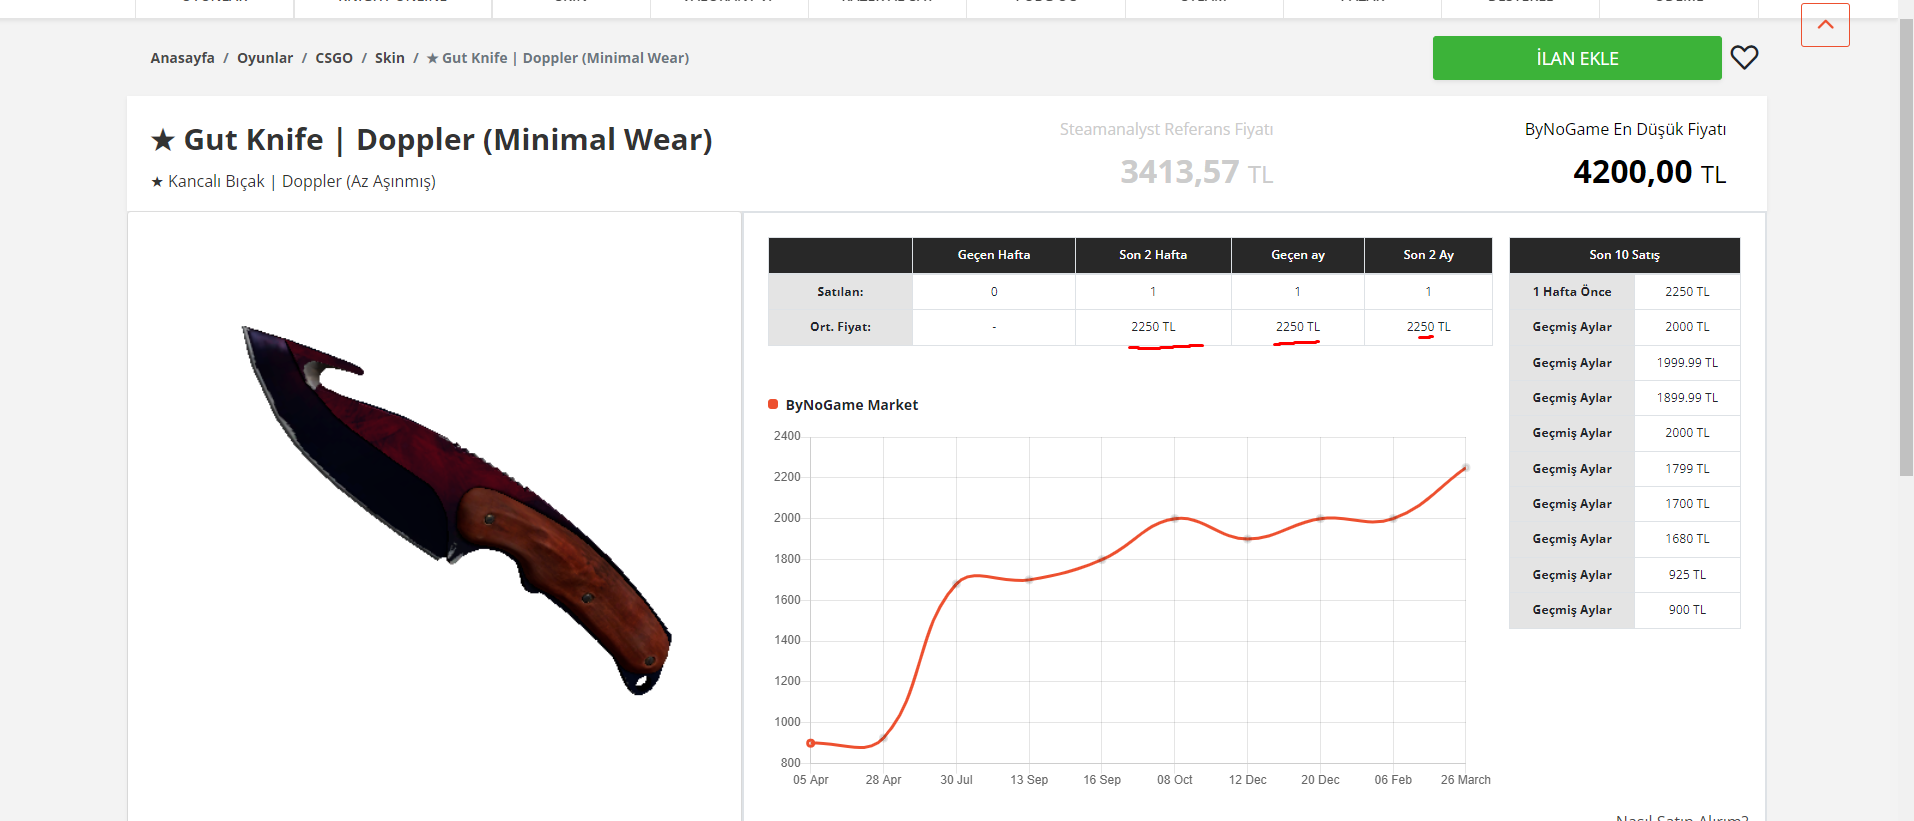Click the 1680 TL sale price
Viewport: 1914px width, 821px height.
click(x=1687, y=539)
